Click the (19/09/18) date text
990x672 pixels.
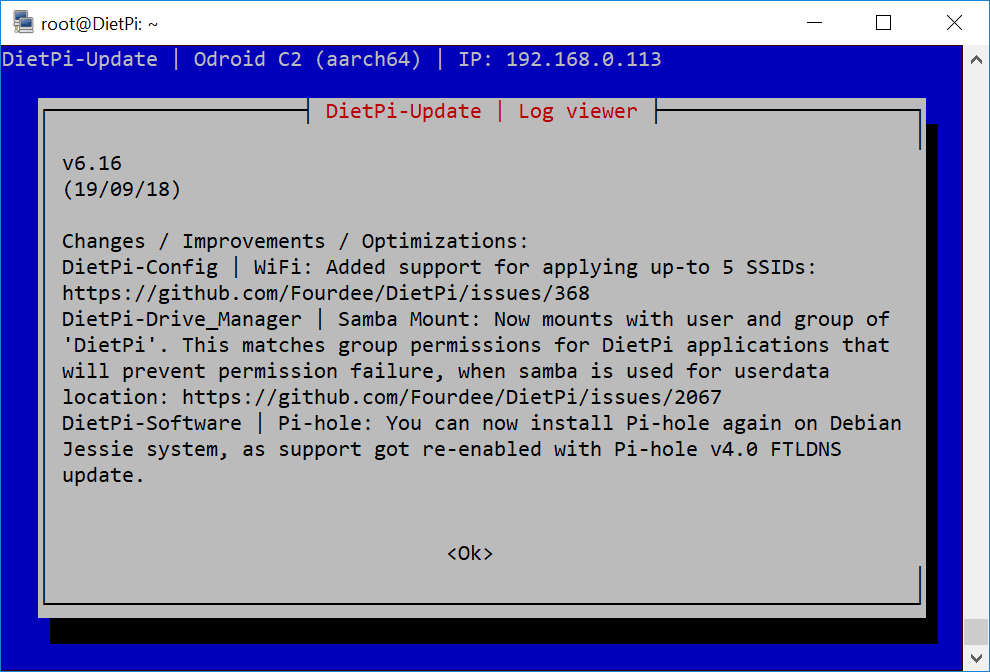tap(121, 189)
